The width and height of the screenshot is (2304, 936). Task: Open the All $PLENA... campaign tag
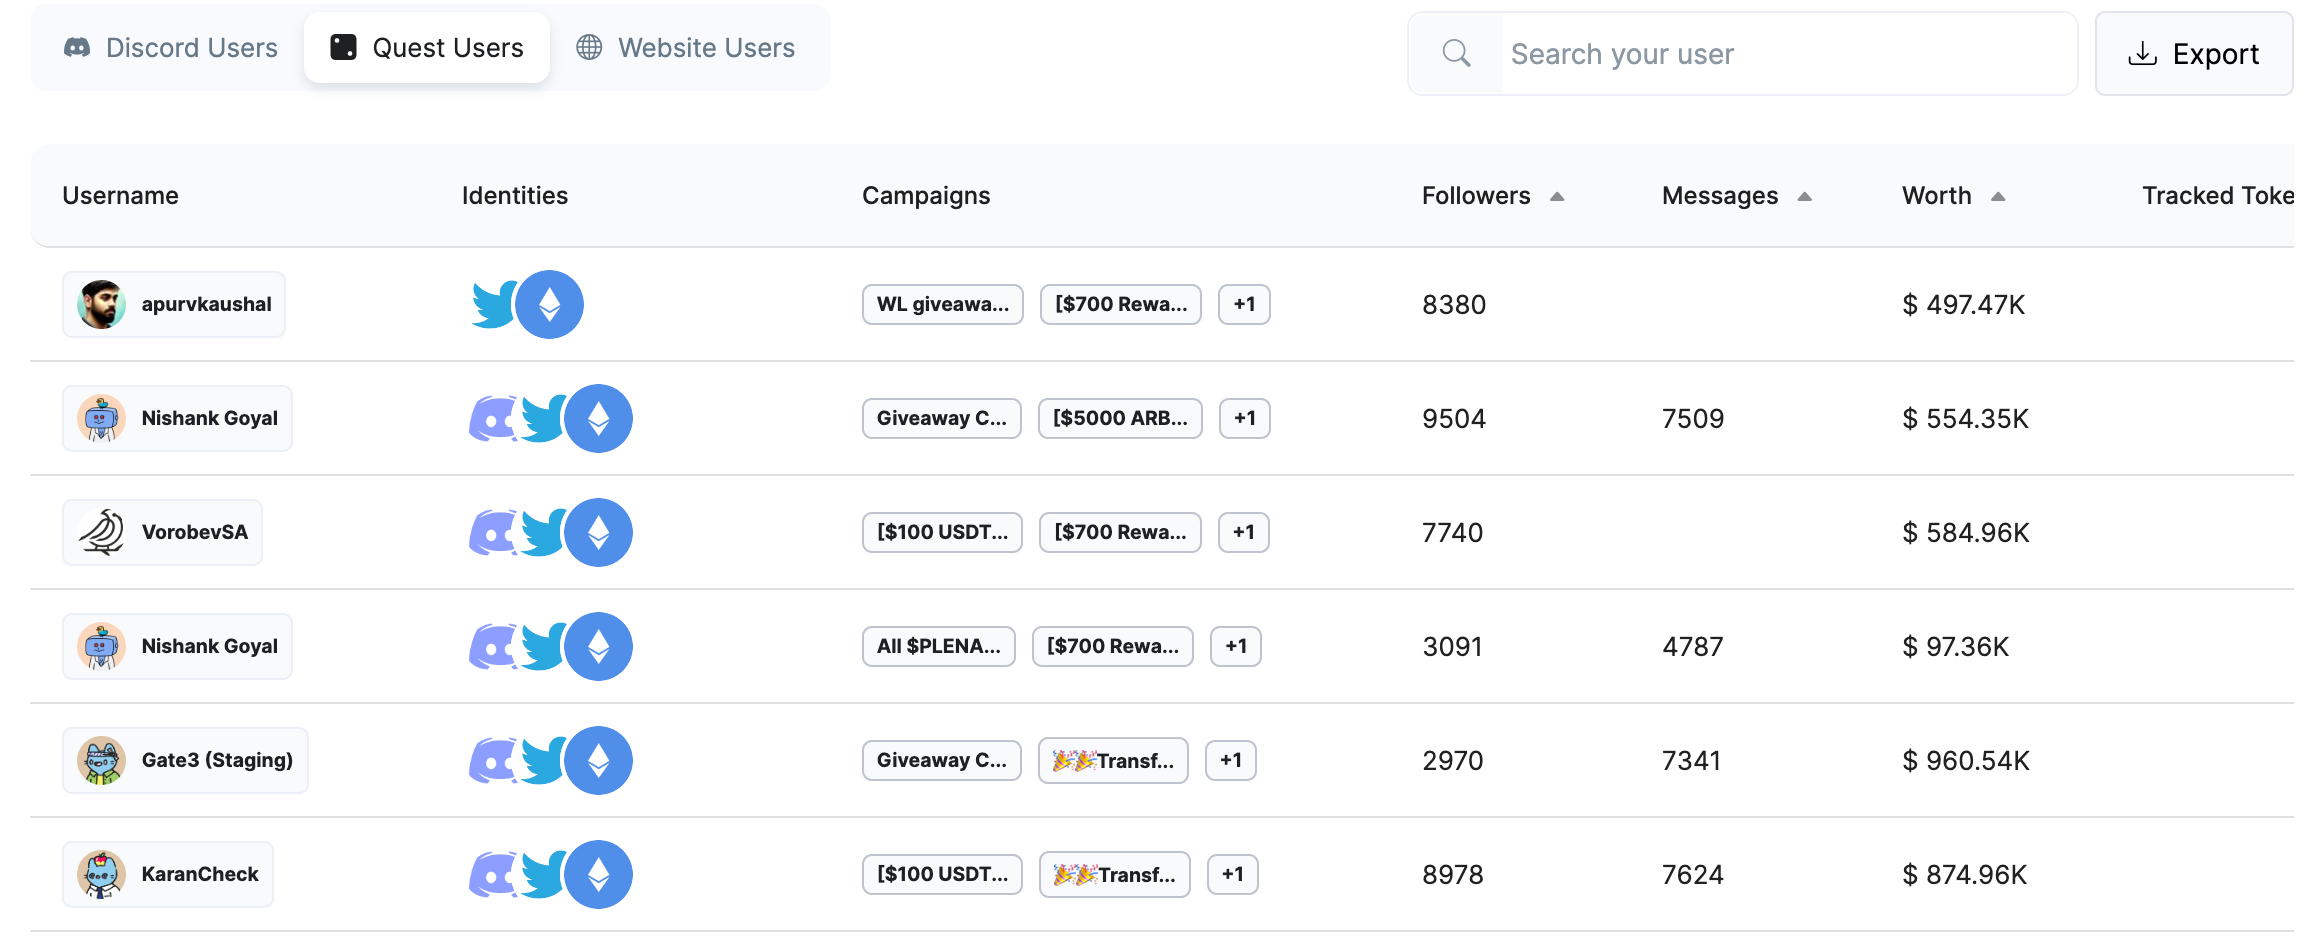[x=939, y=646]
